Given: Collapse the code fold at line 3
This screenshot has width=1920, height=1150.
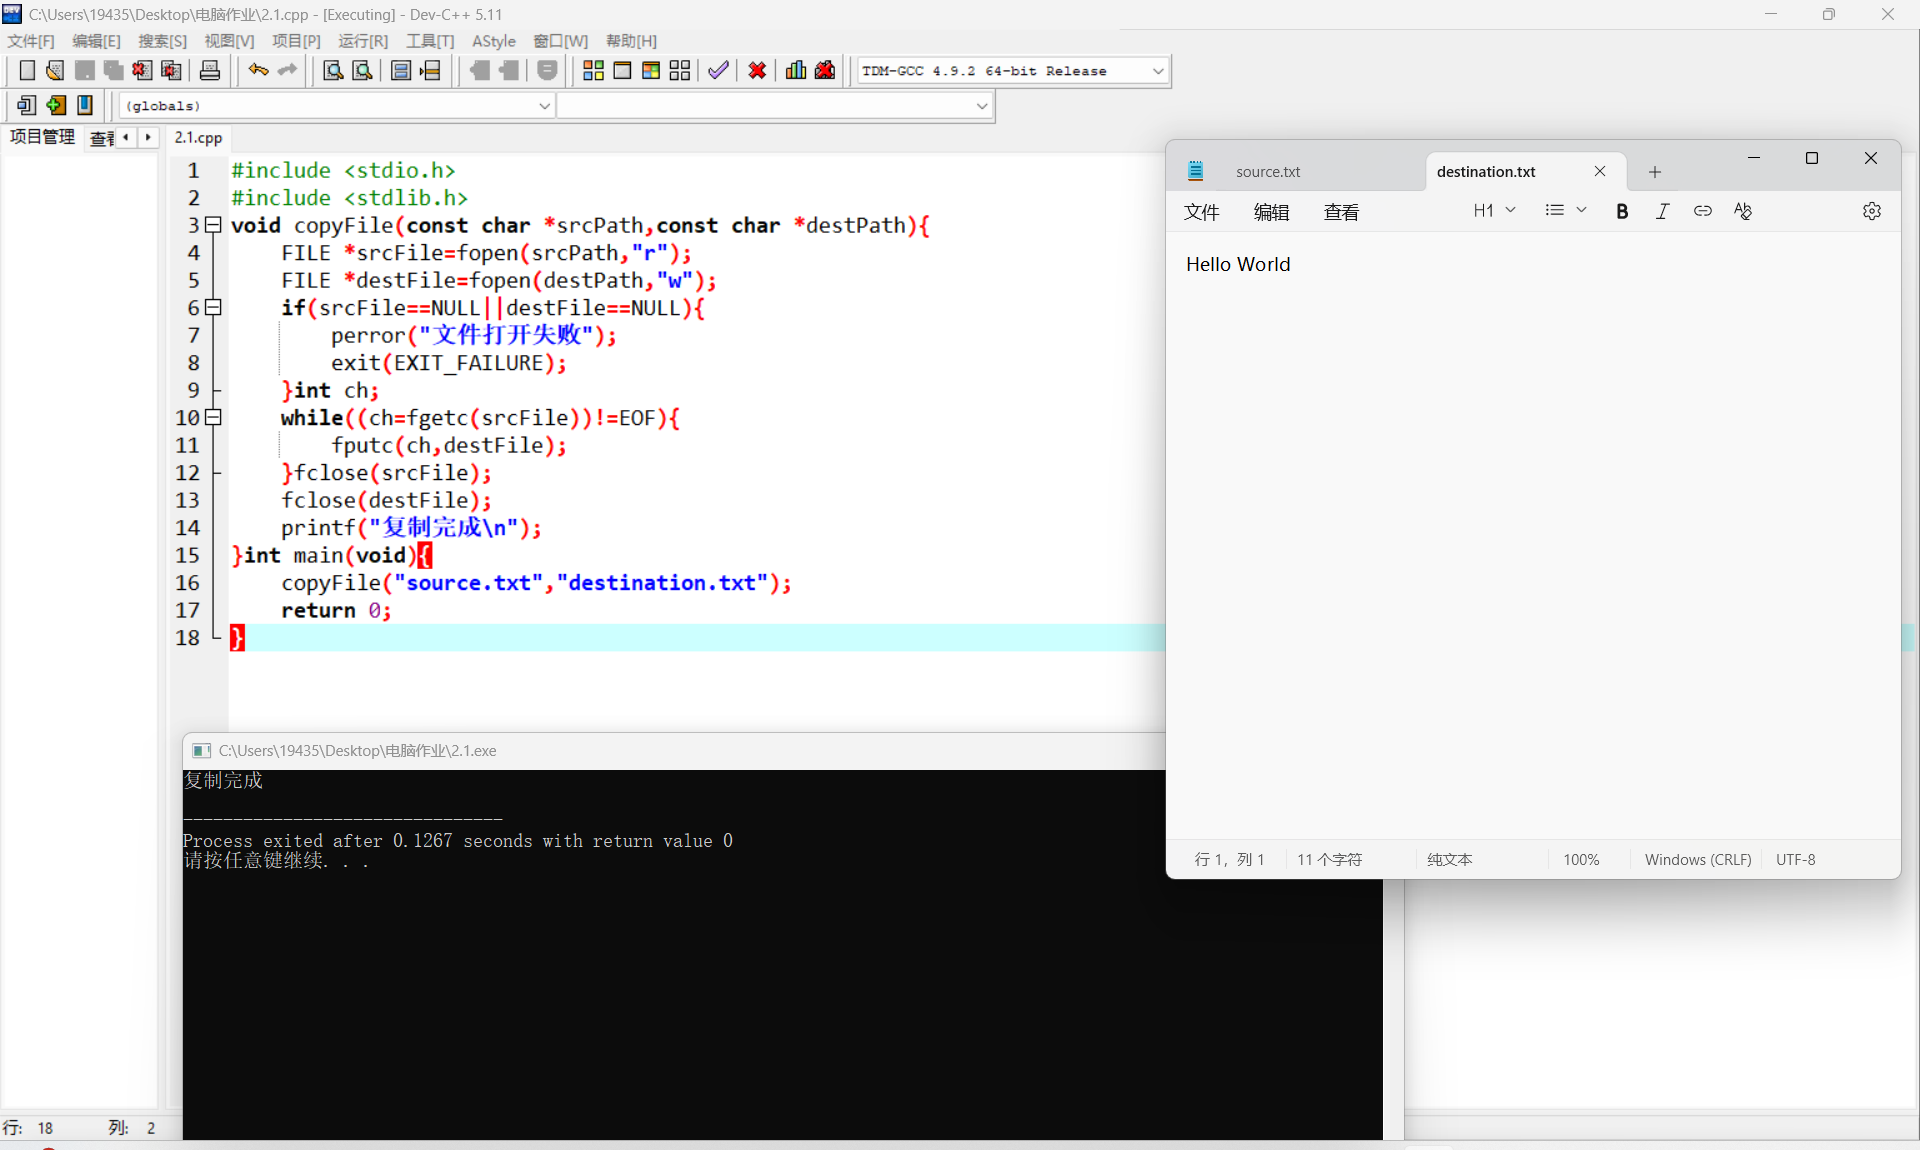Looking at the screenshot, I should pyautogui.click(x=213, y=226).
